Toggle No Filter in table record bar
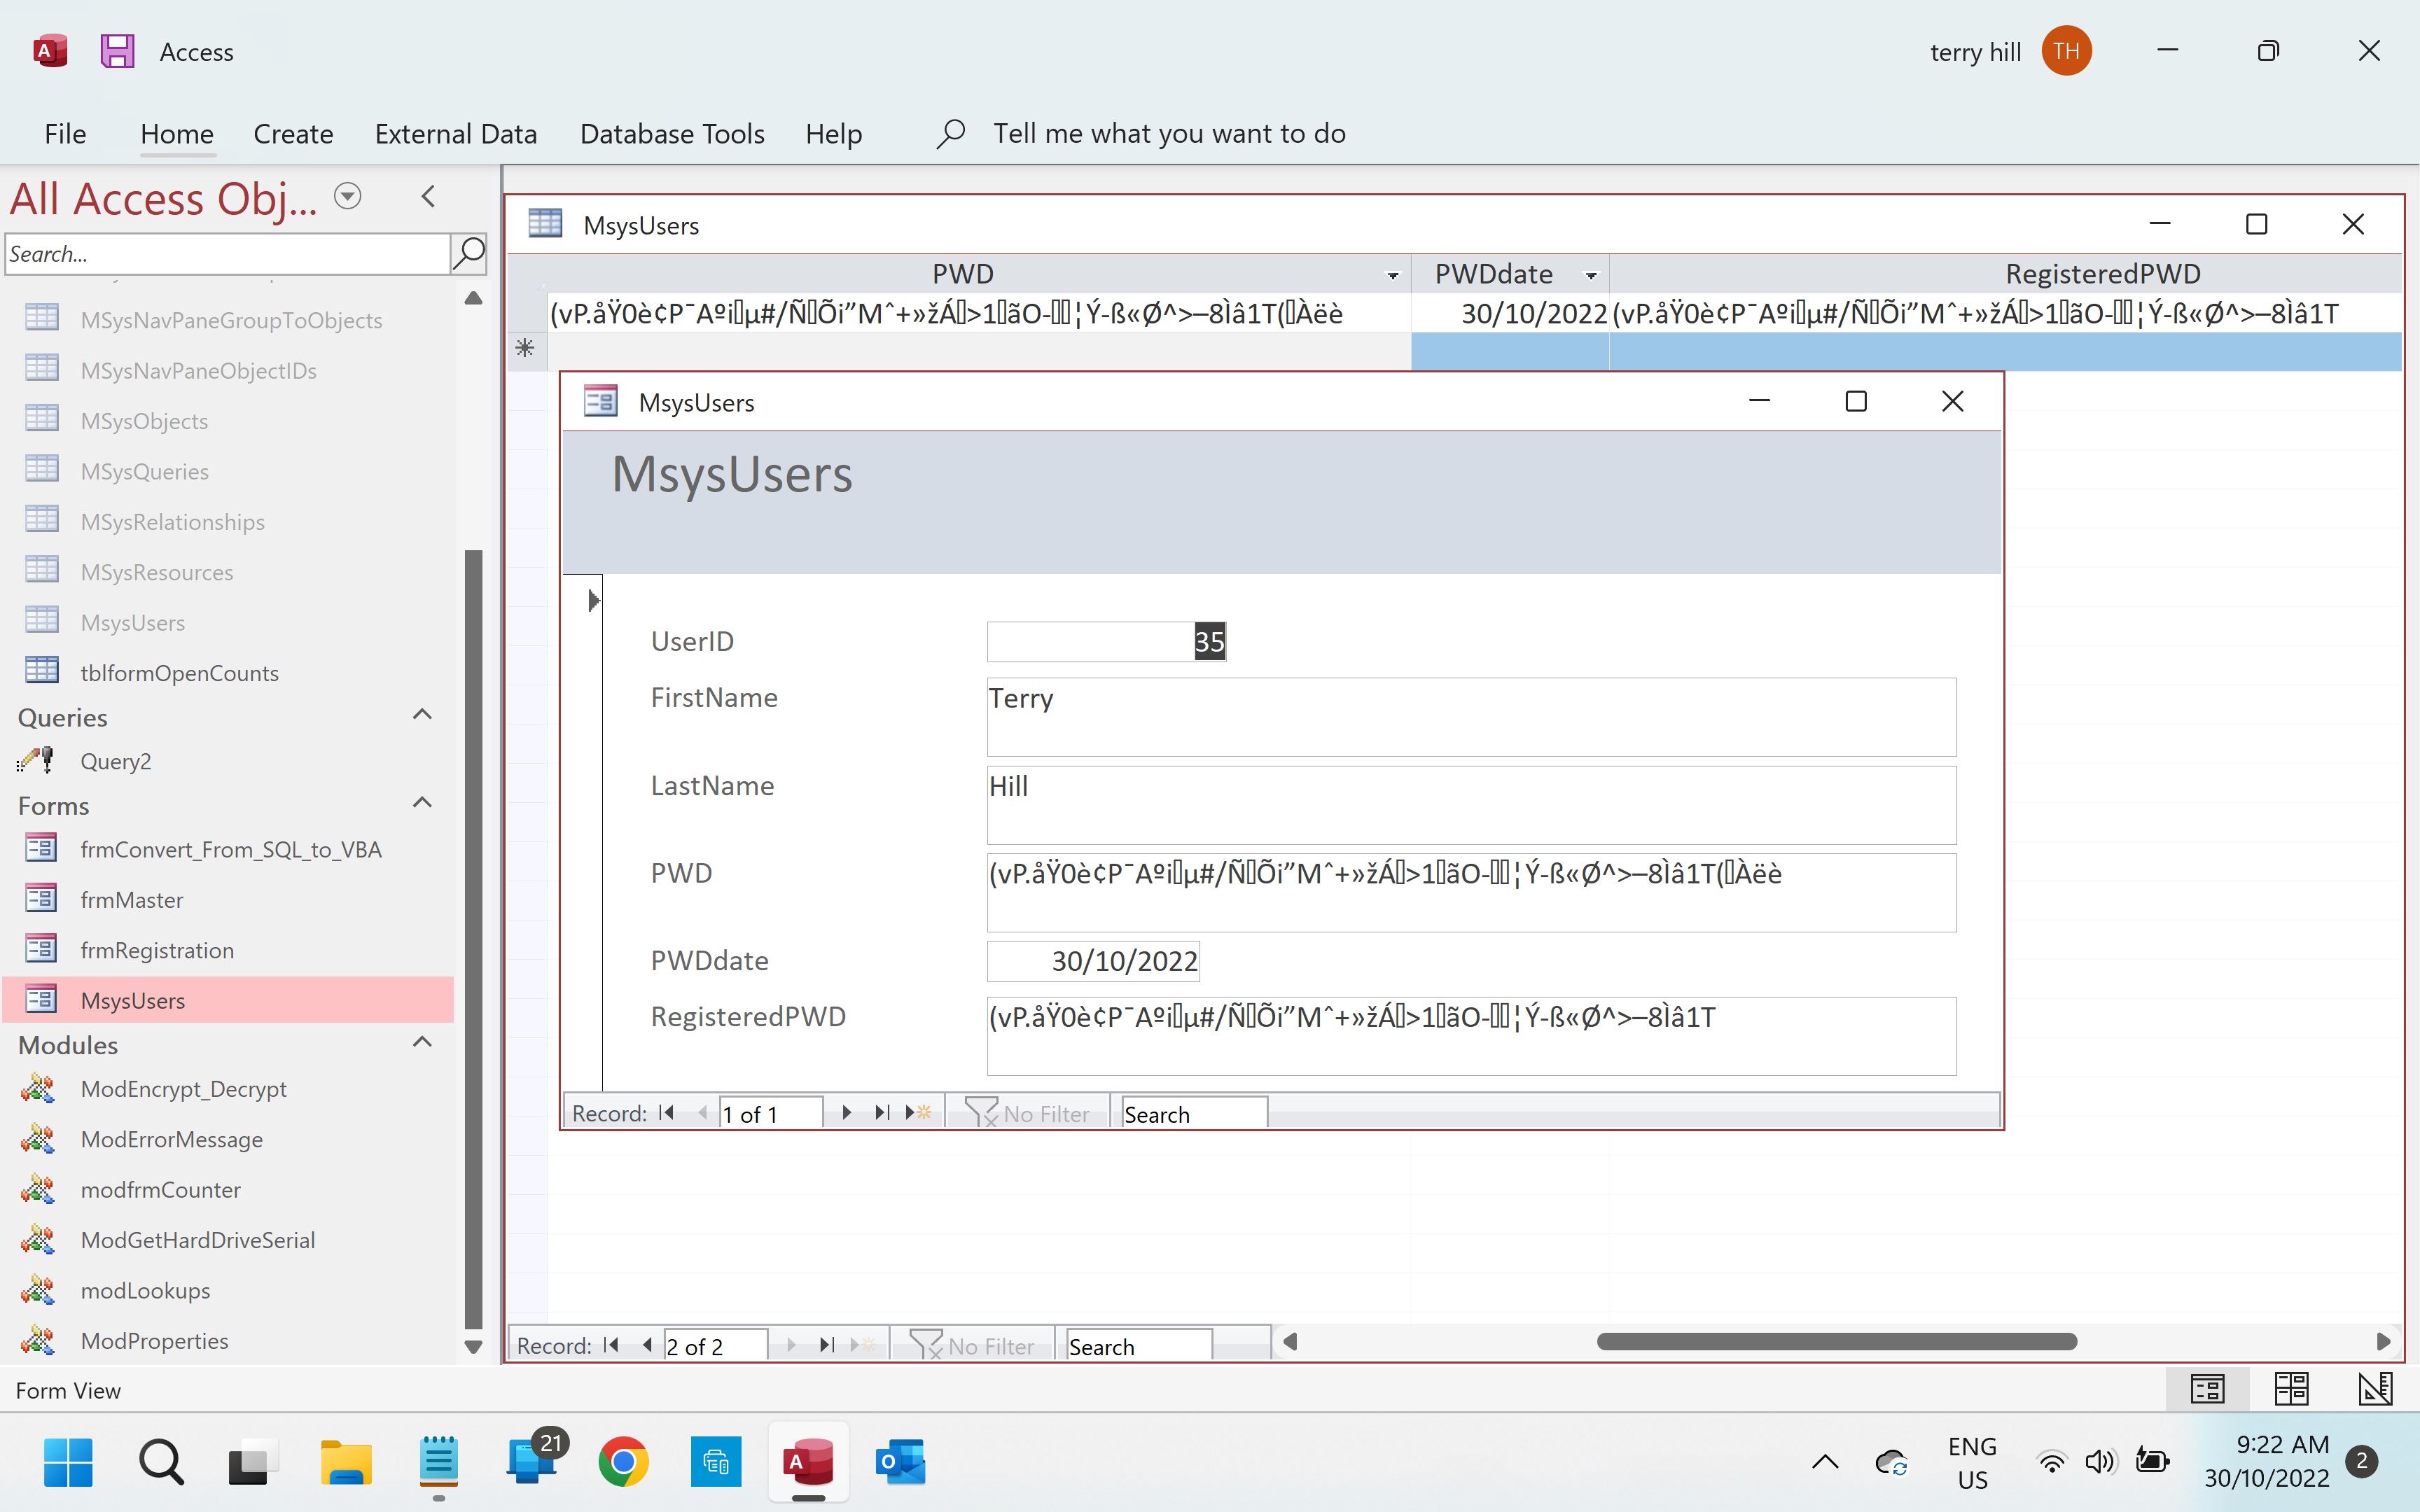 [972, 1346]
